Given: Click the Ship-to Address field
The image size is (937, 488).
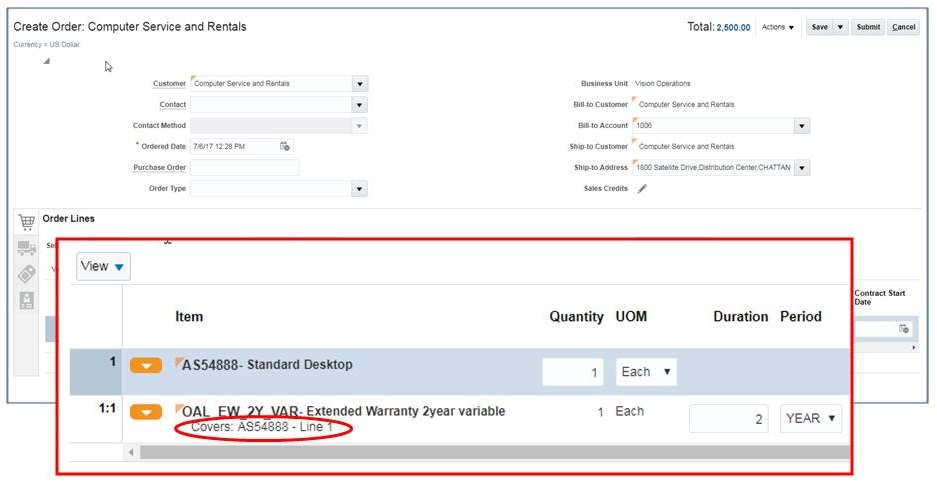Looking at the screenshot, I should tap(714, 168).
